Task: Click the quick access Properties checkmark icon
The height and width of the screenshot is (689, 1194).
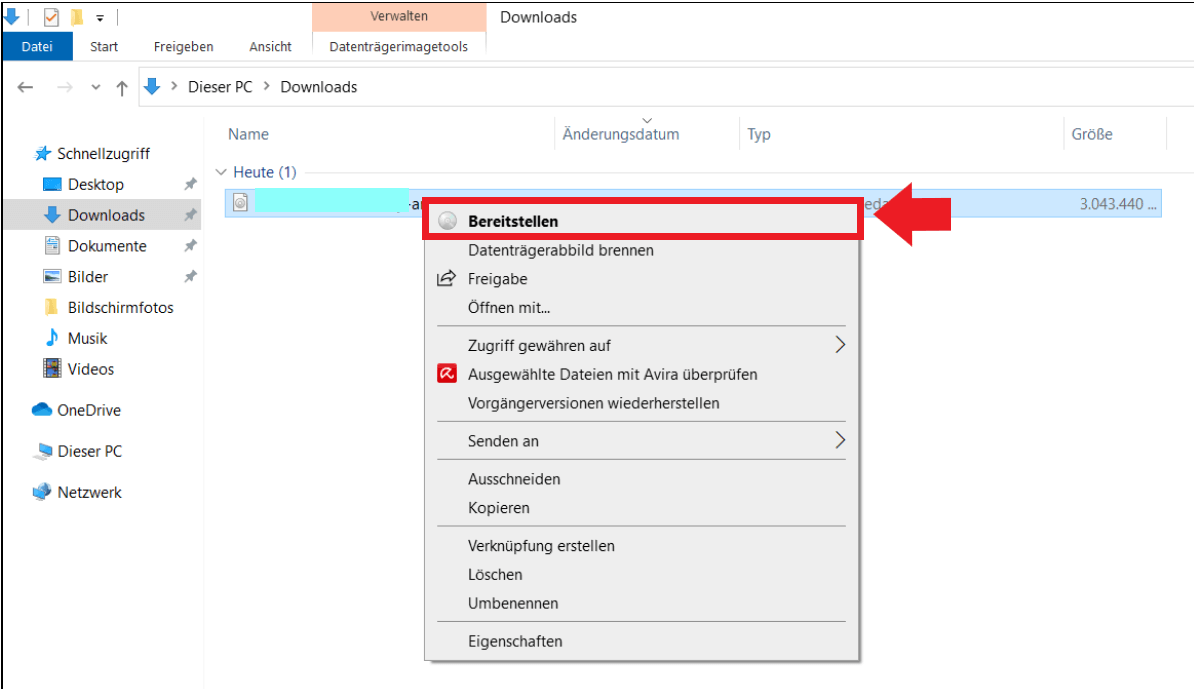Action: pos(52,17)
